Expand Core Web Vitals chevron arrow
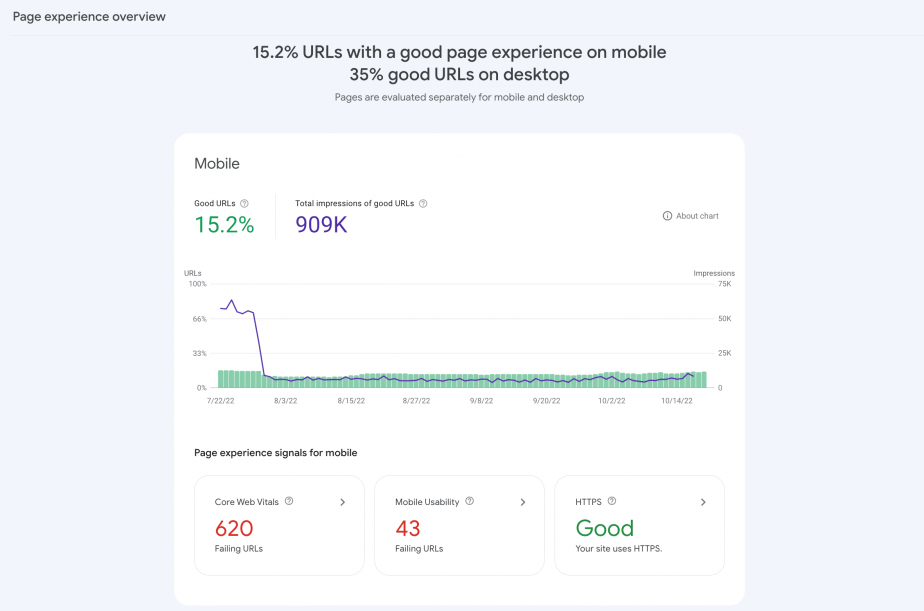The width and height of the screenshot is (924, 611). coord(342,502)
